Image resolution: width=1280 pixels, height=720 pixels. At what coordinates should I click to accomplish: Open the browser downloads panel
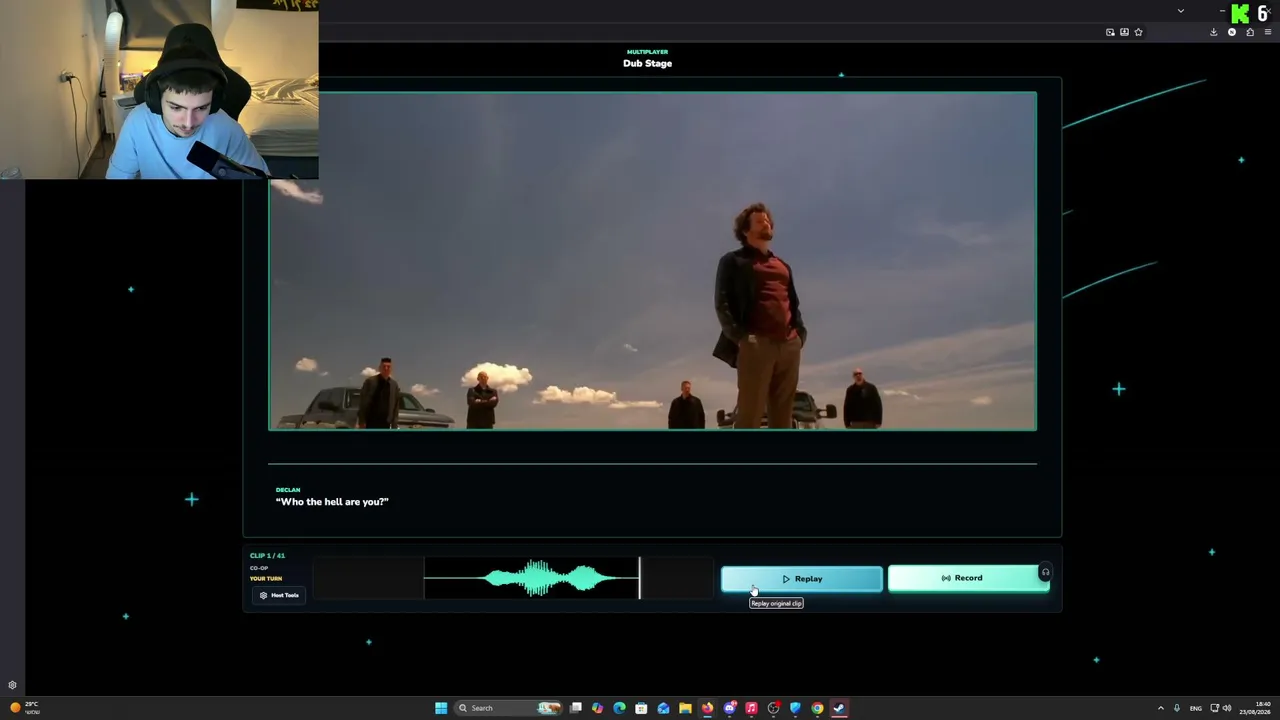click(1214, 32)
